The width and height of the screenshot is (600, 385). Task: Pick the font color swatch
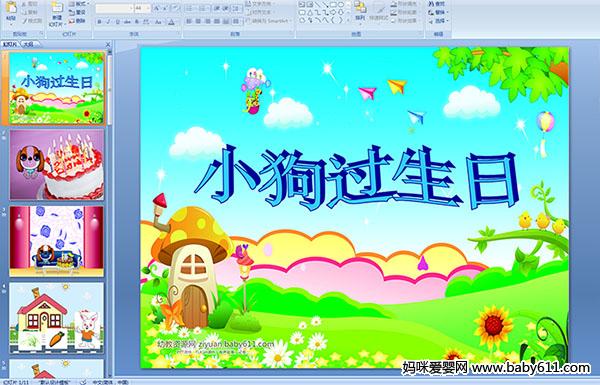point(171,22)
